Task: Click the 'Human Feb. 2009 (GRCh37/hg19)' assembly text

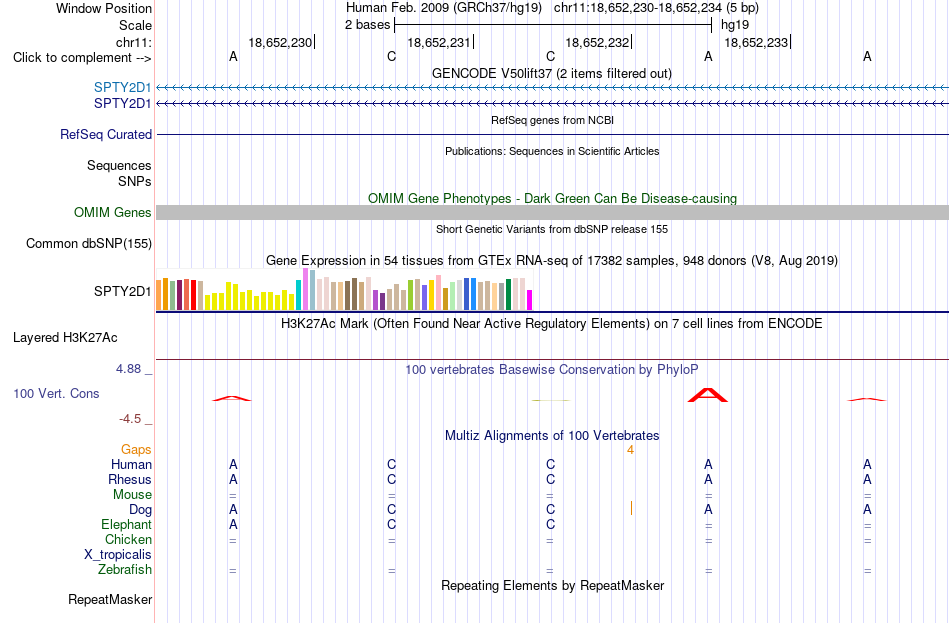Action: click(443, 8)
